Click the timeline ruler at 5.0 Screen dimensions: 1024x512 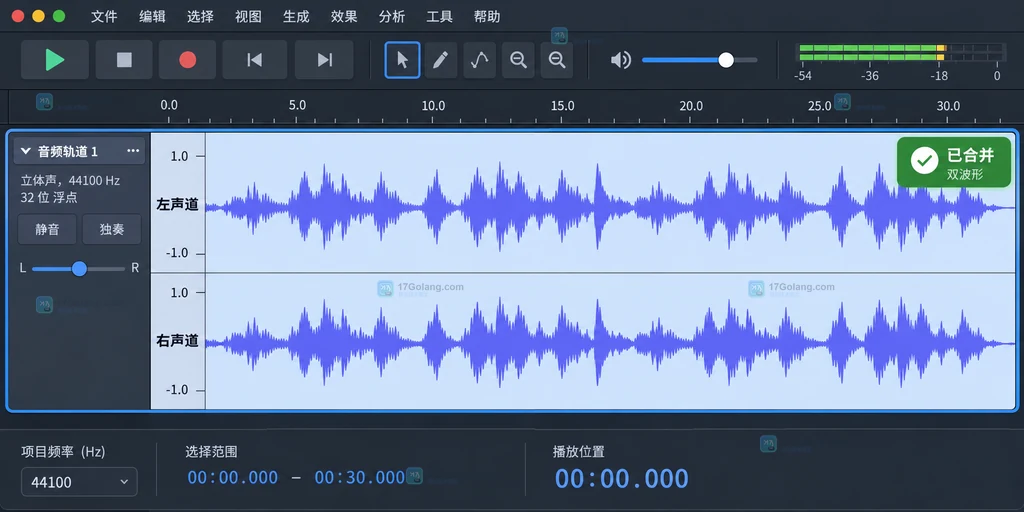coord(297,106)
